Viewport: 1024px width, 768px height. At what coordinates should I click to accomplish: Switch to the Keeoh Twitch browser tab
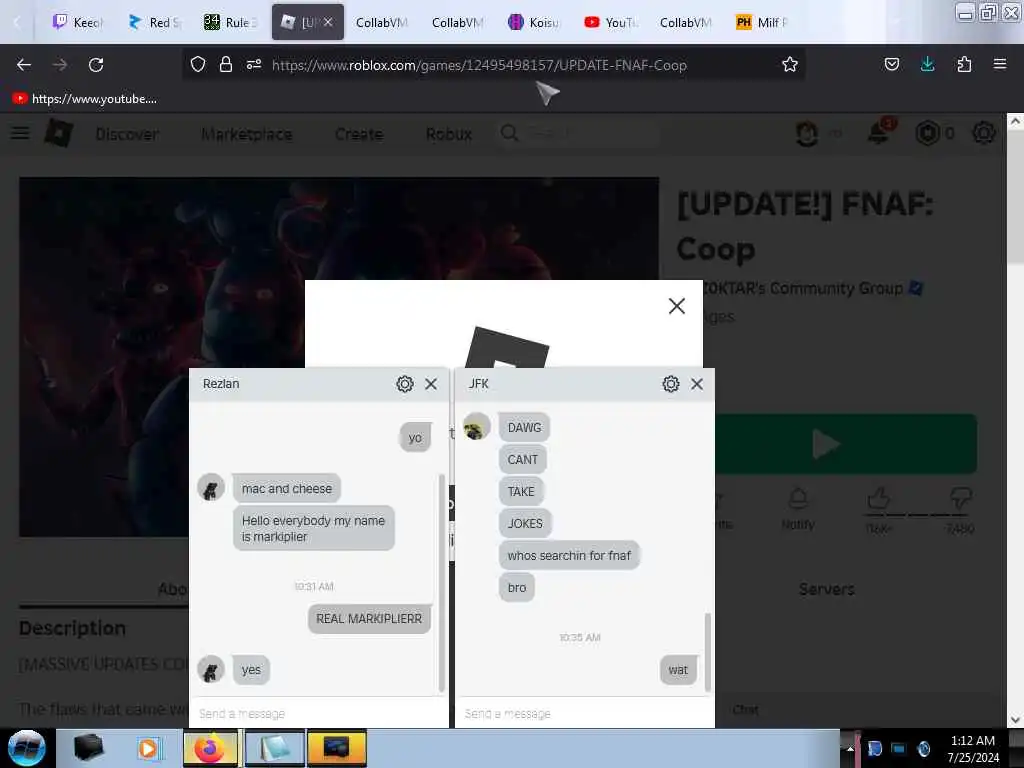[78, 22]
